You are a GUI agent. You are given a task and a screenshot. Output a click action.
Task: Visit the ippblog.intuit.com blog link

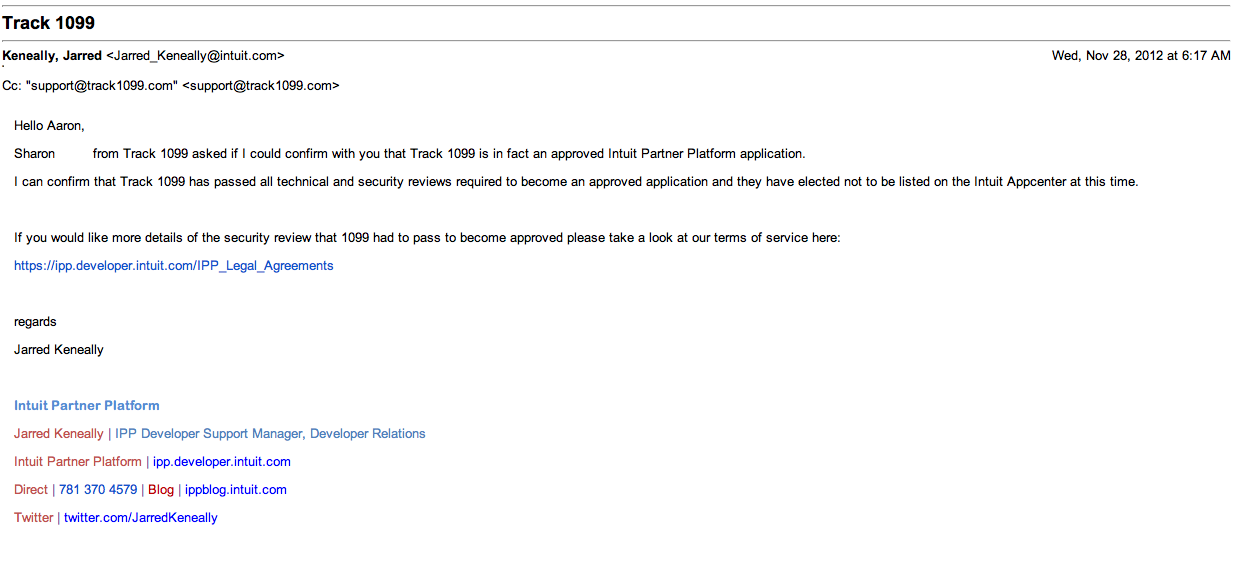tap(236, 490)
